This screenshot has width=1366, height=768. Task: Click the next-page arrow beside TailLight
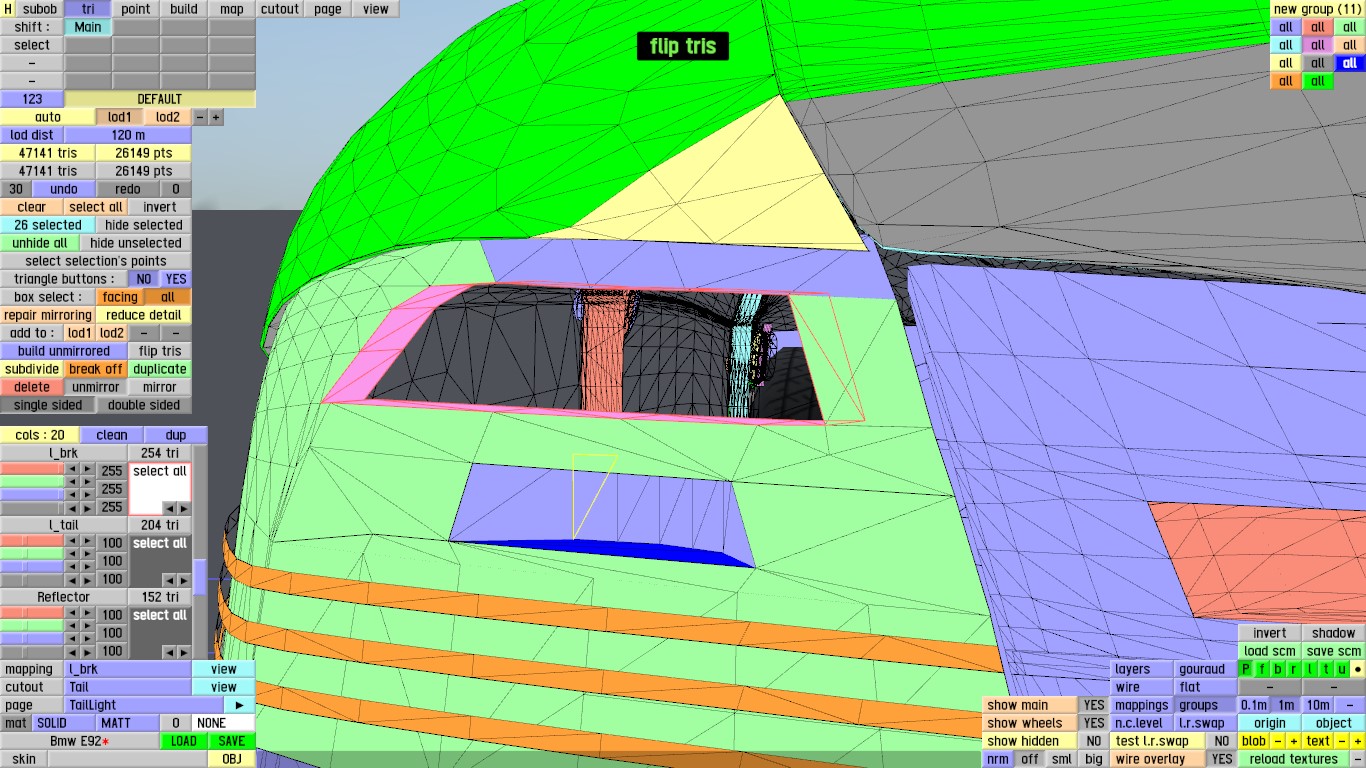pos(240,705)
